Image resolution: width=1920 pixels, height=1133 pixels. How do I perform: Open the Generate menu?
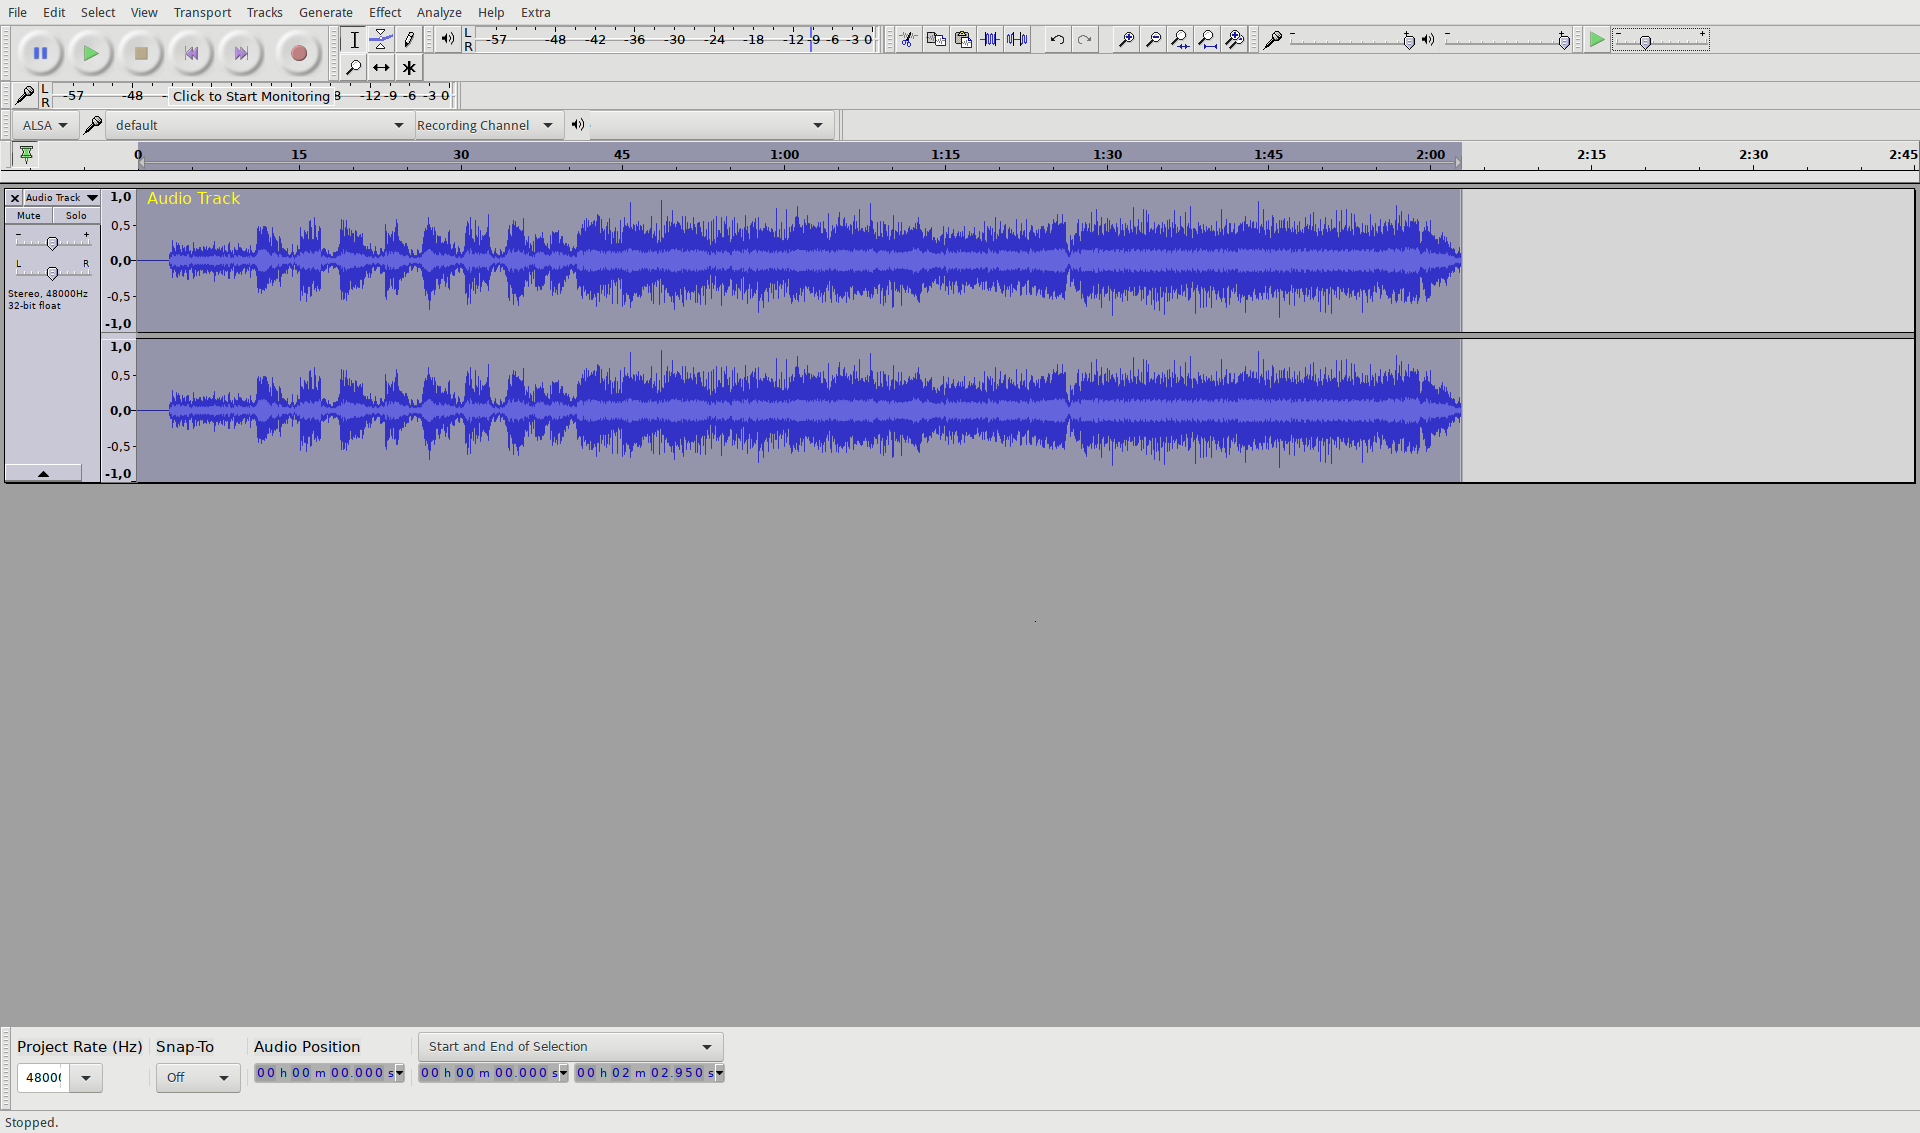pyautogui.click(x=325, y=12)
